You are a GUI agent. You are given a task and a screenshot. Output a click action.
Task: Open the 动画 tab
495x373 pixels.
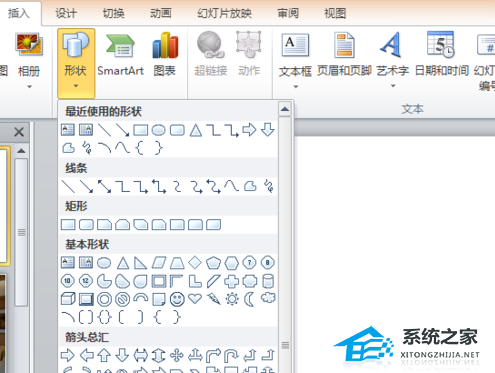point(161,13)
